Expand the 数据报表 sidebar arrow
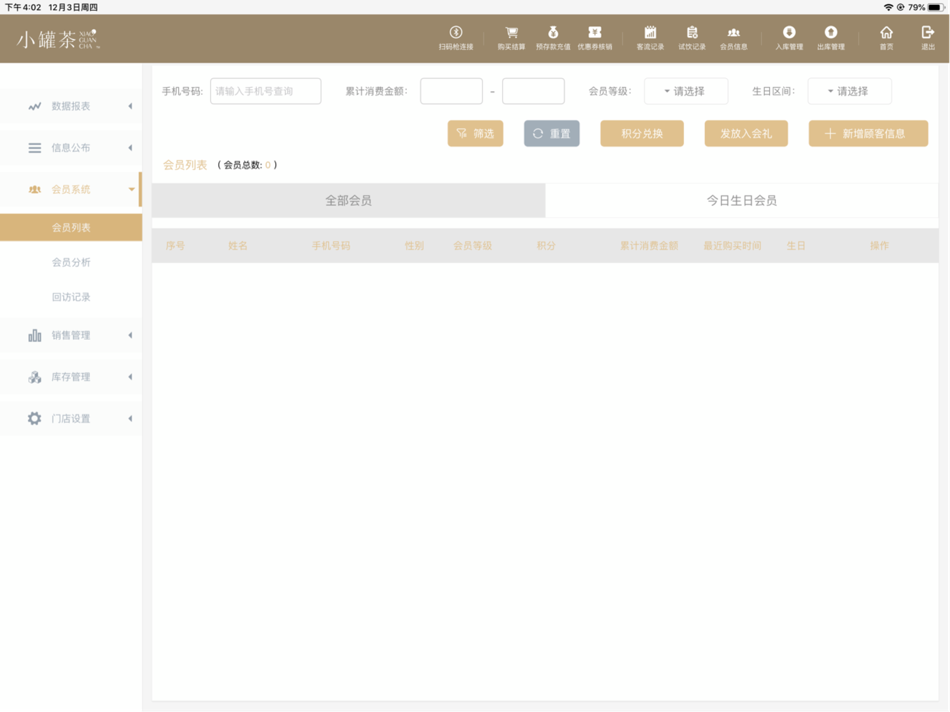Screen dimensions: 950x712 pos(130,106)
